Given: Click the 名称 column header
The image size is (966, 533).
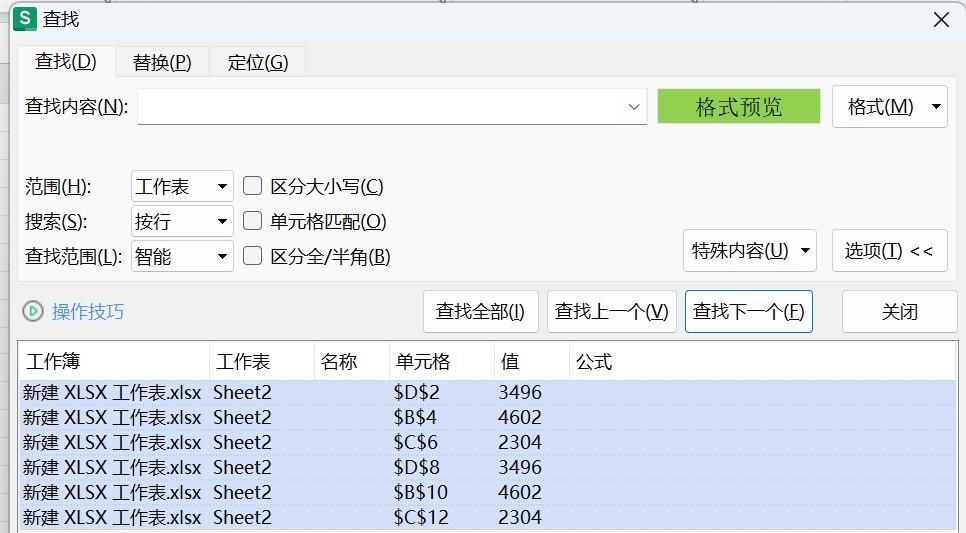Looking at the screenshot, I should [x=352, y=361].
